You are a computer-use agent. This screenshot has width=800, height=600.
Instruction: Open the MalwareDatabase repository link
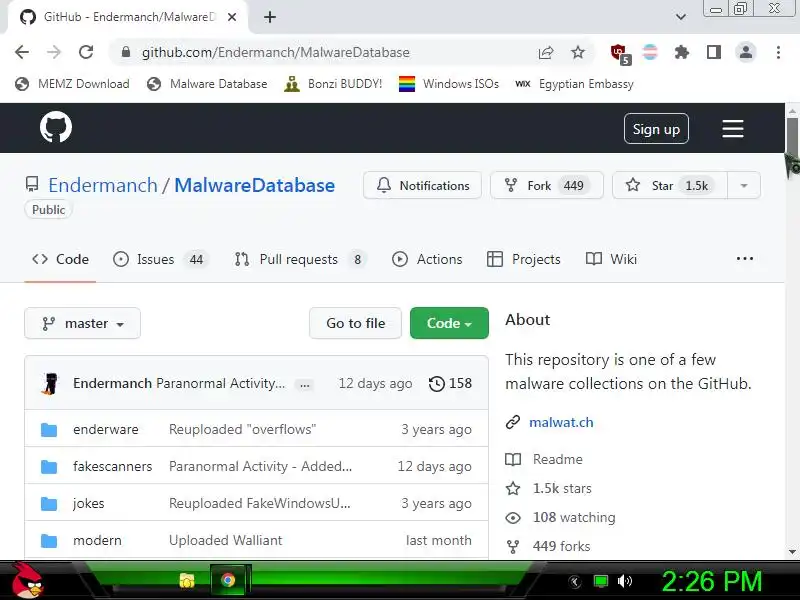pyautogui.click(x=255, y=185)
